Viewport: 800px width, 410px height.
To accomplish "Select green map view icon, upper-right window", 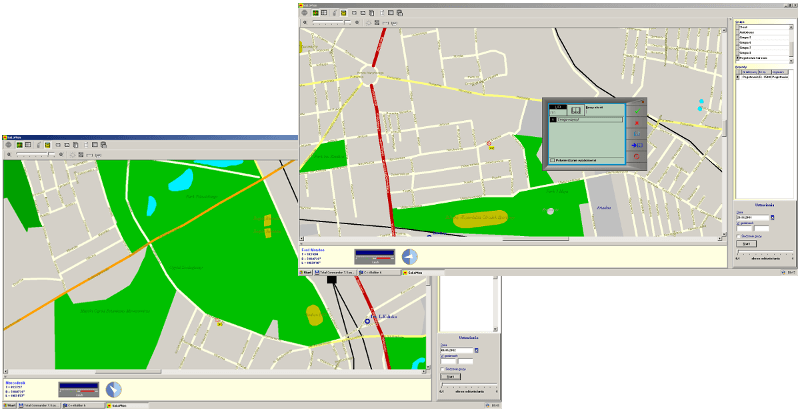I will point(315,13).
